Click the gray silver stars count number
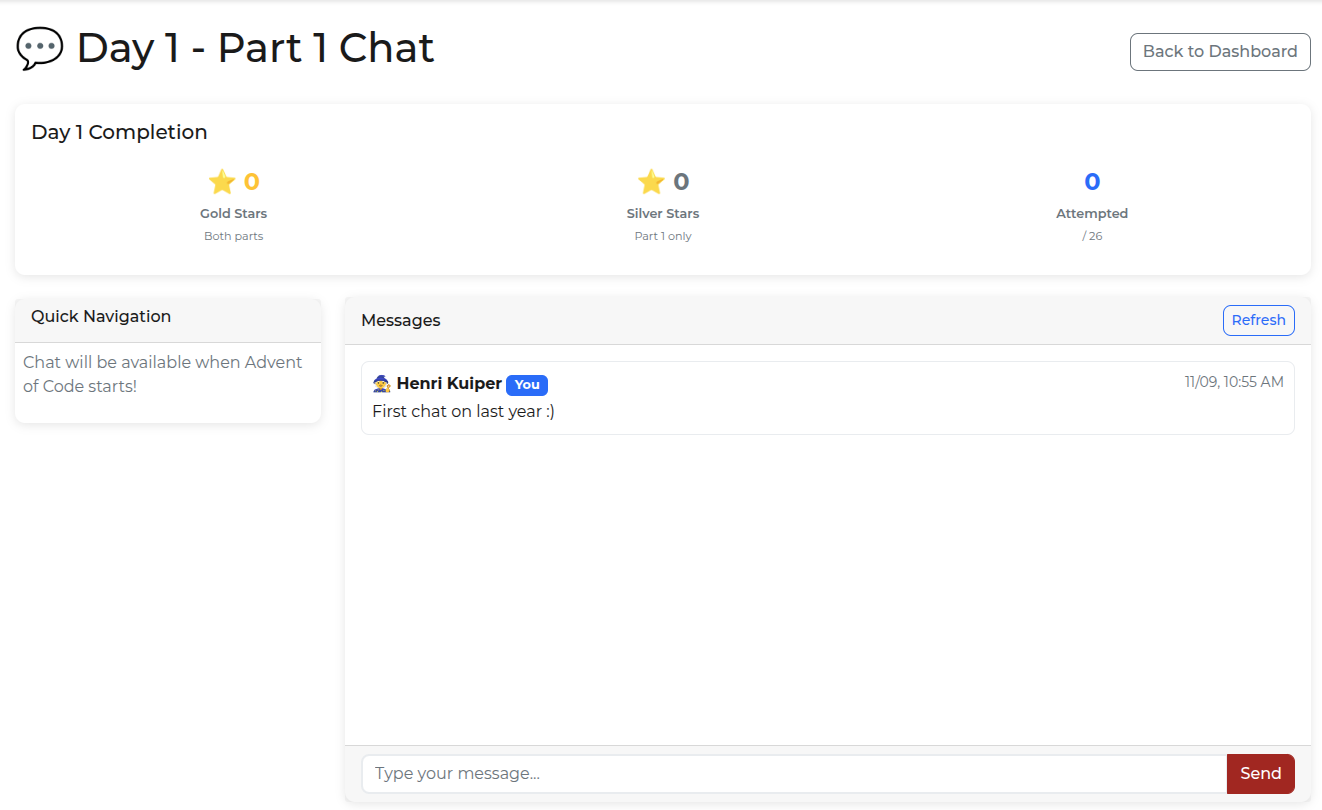This screenshot has height=810, width=1322. point(681,182)
